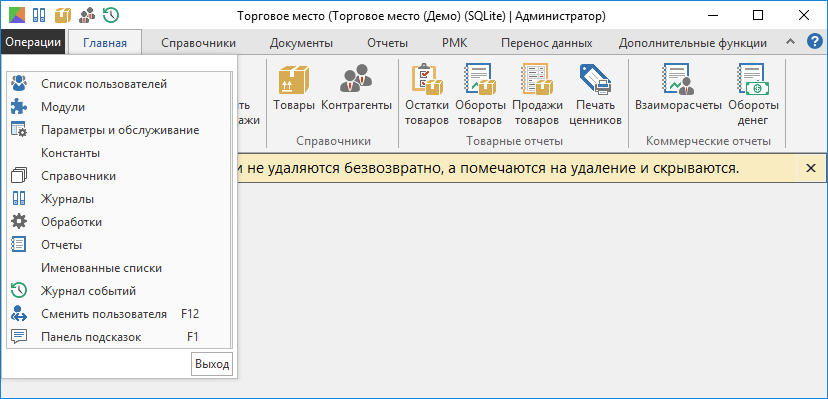Open Параметры и обслуживание
Screen dimensions: 828x399
pos(119,130)
